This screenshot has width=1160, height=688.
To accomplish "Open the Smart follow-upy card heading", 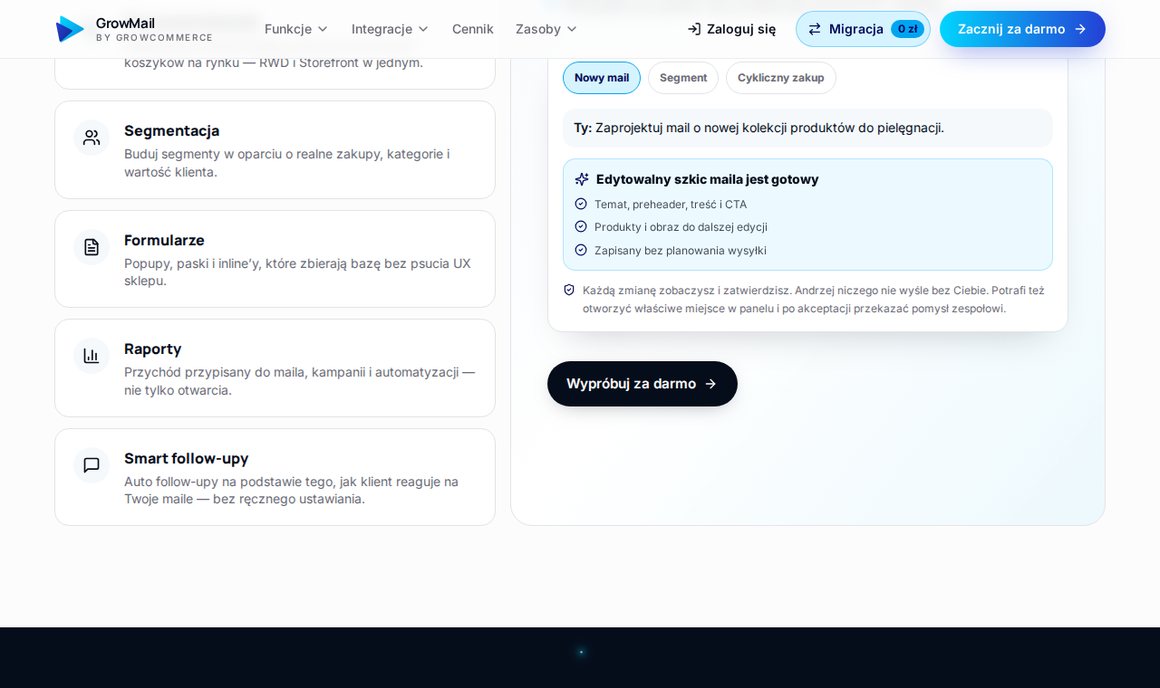I will point(186,459).
